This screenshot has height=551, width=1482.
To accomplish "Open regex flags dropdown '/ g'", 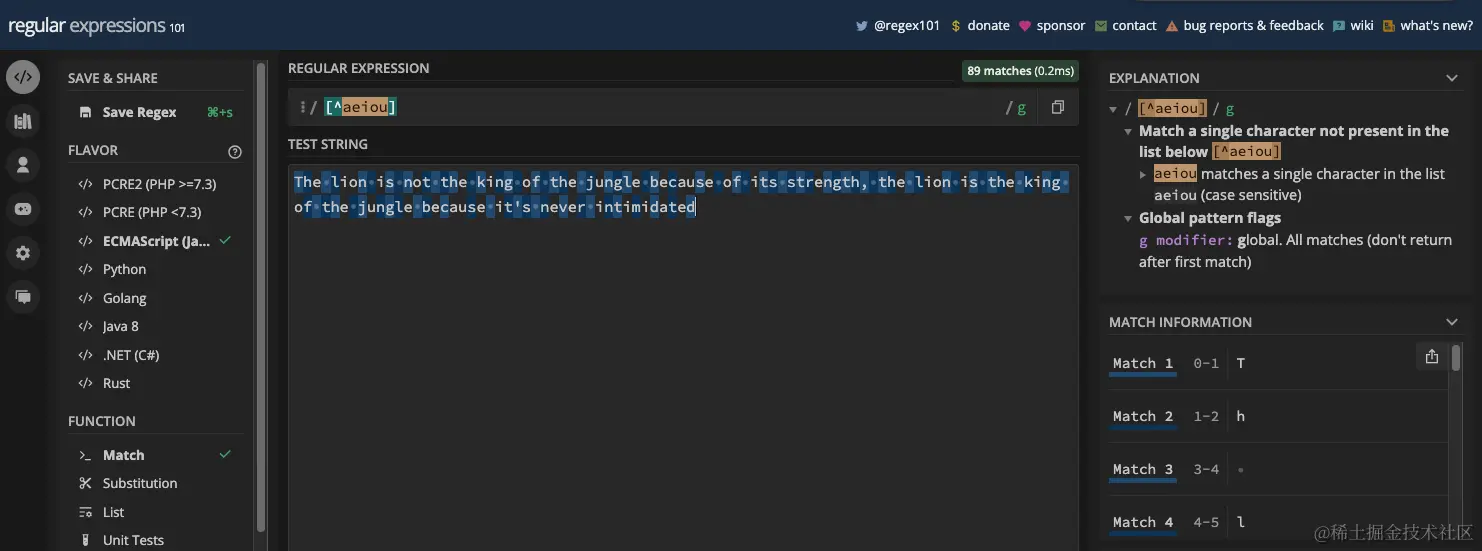I will click(1016, 108).
